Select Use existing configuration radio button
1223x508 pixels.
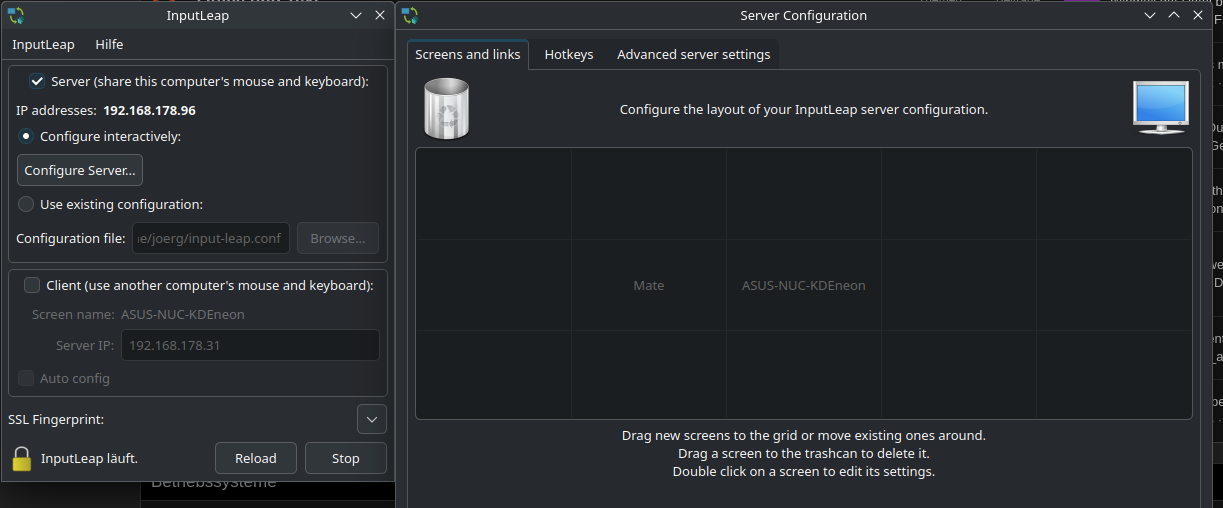(26, 204)
